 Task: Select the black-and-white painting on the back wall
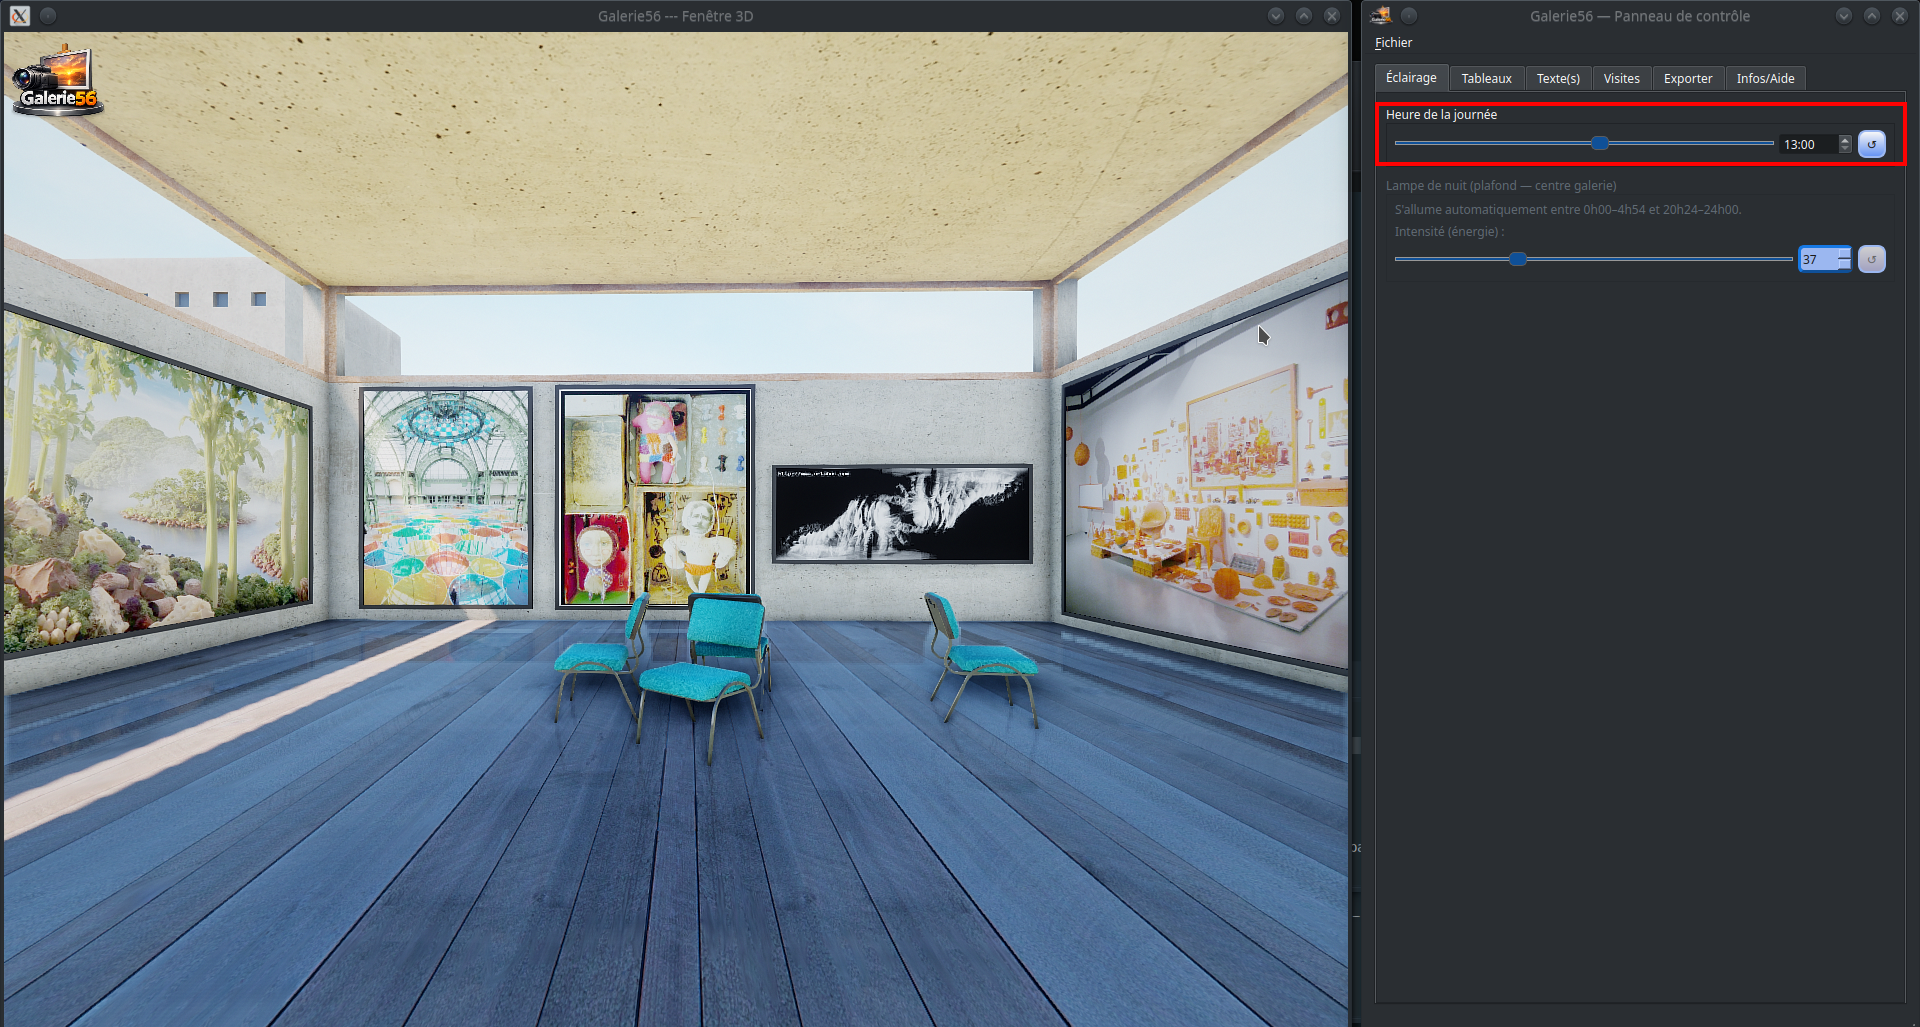(x=902, y=514)
